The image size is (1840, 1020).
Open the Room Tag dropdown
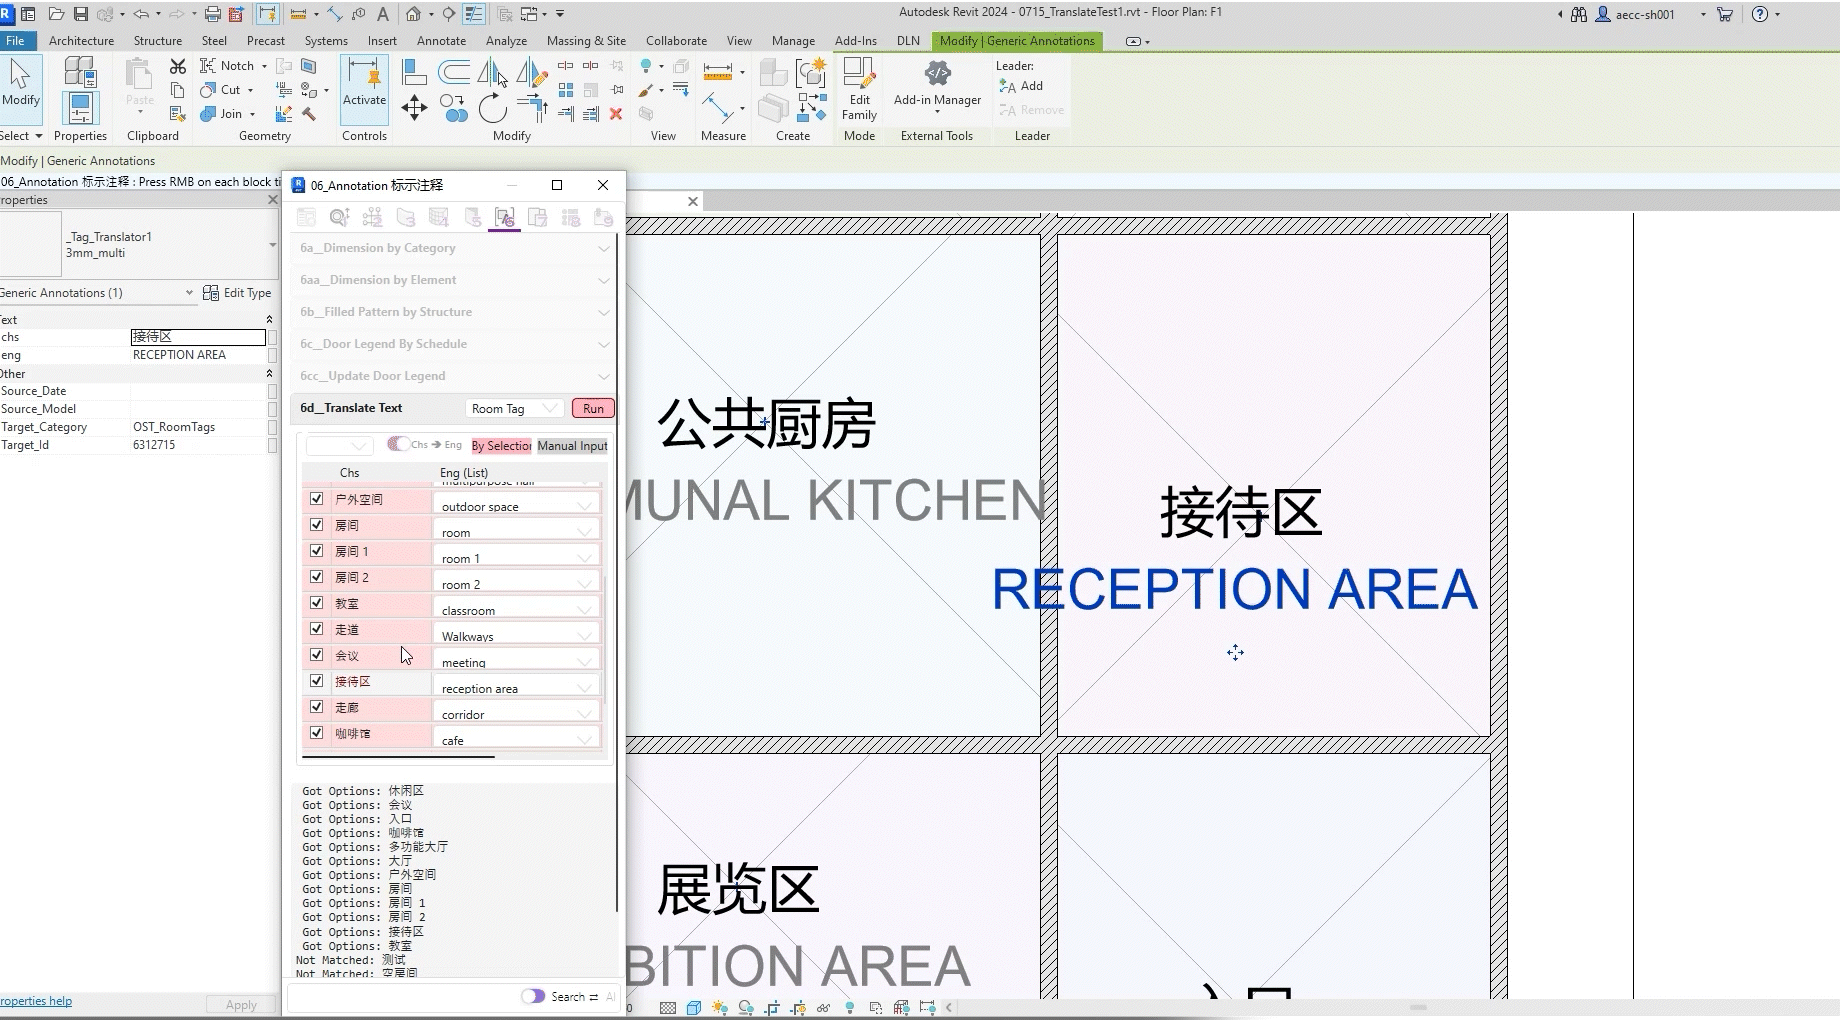[x=514, y=408]
